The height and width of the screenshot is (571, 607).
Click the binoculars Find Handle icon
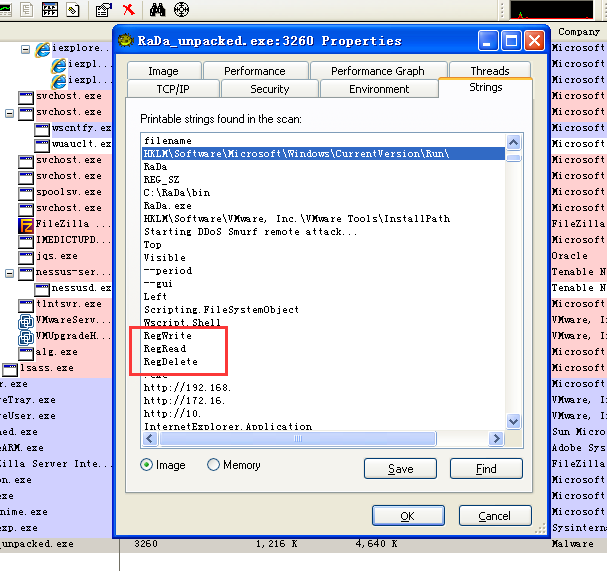157,10
